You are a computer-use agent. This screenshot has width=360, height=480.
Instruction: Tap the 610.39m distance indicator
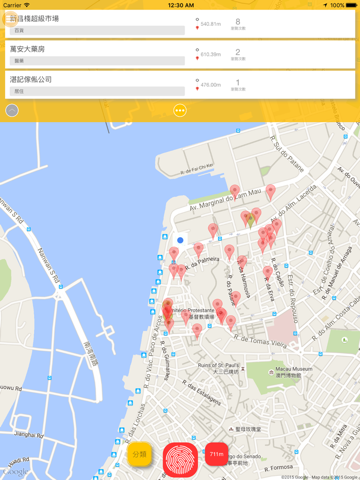pyautogui.click(x=211, y=54)
